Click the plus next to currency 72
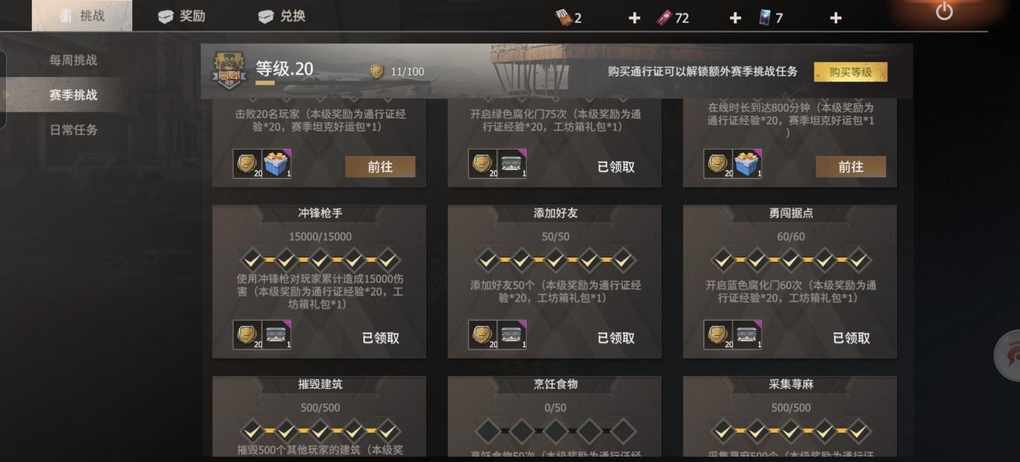The height and width of the screenshot is (462, 1020). [734, 18]
